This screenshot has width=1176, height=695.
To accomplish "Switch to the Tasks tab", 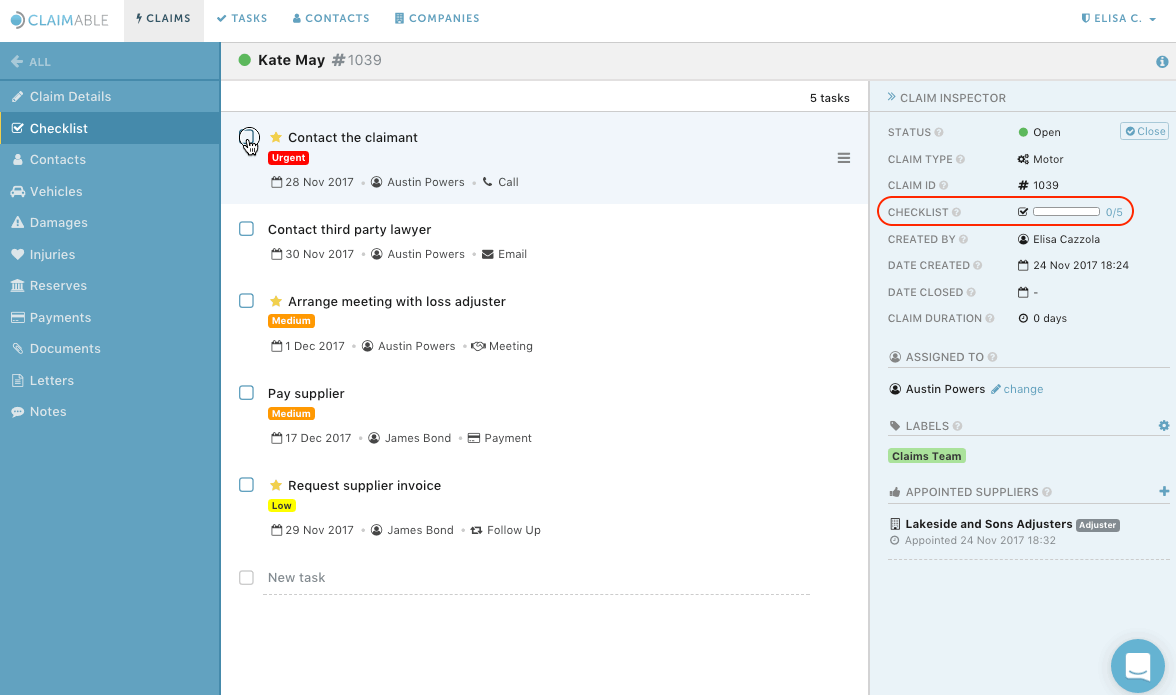I will 242,18.
